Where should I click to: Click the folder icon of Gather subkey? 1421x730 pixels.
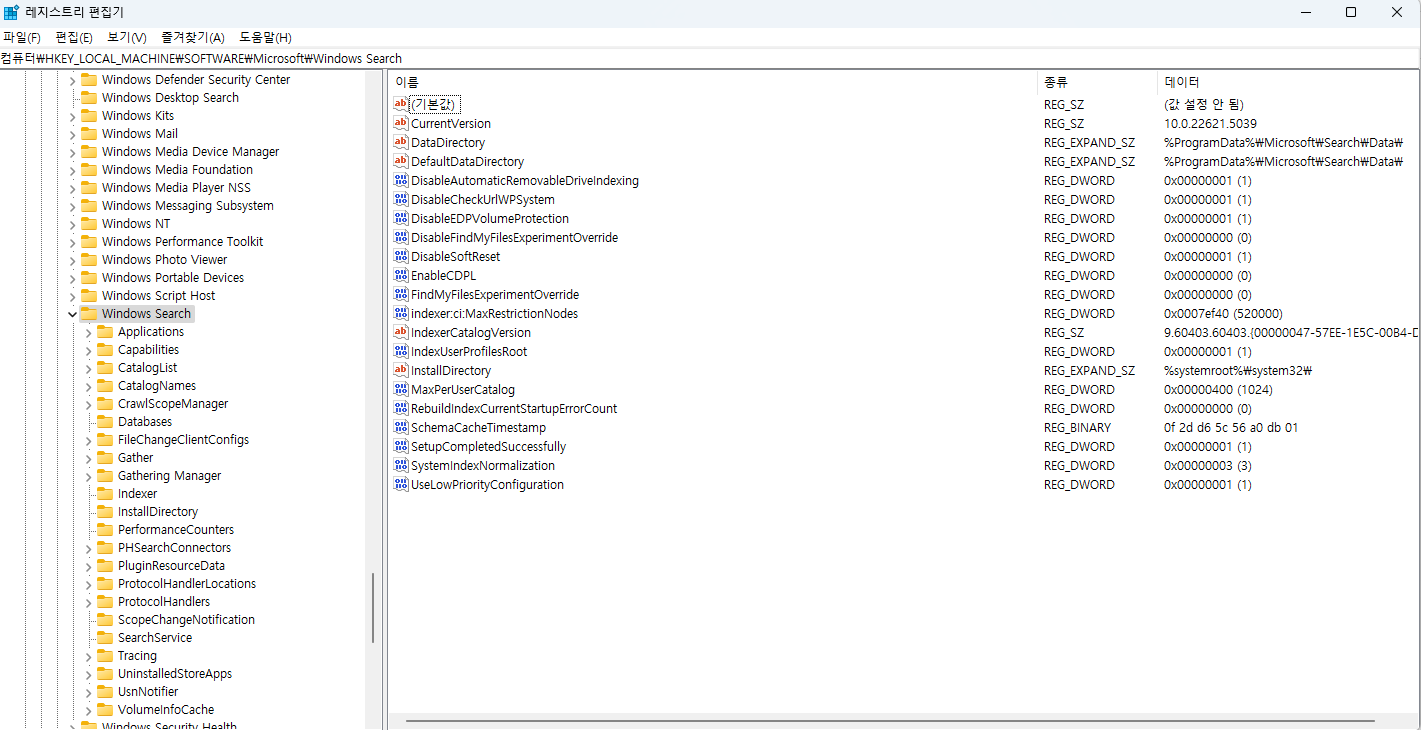tap(105, 457)
